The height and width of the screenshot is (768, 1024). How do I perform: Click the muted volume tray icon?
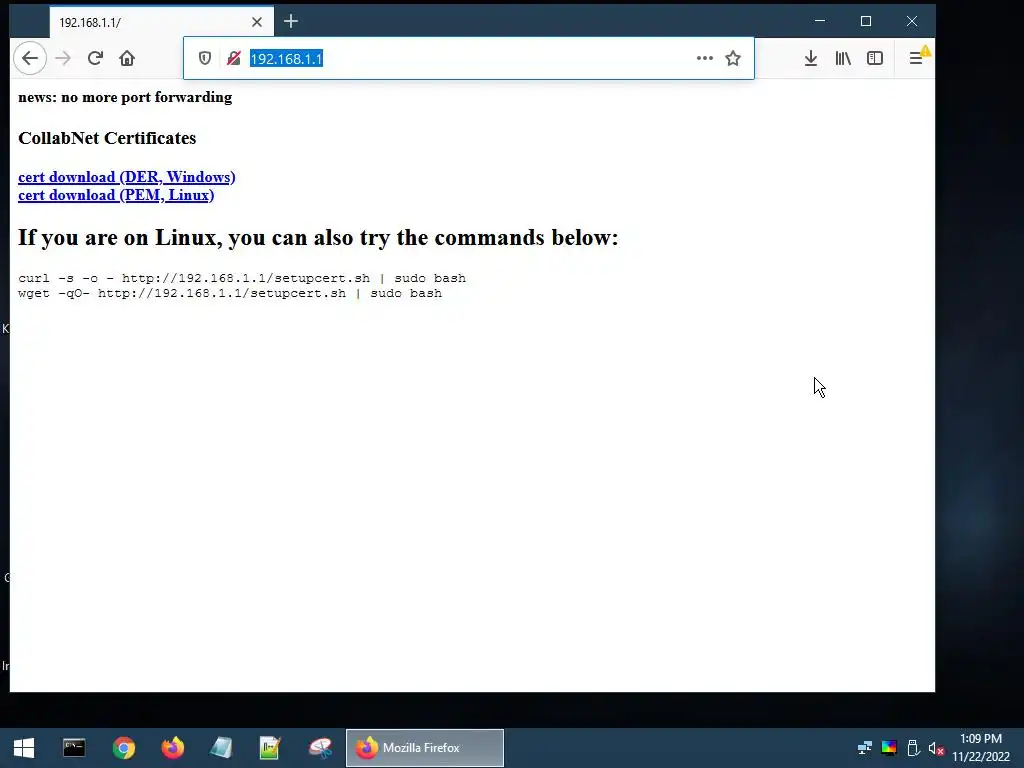[936, 748]
